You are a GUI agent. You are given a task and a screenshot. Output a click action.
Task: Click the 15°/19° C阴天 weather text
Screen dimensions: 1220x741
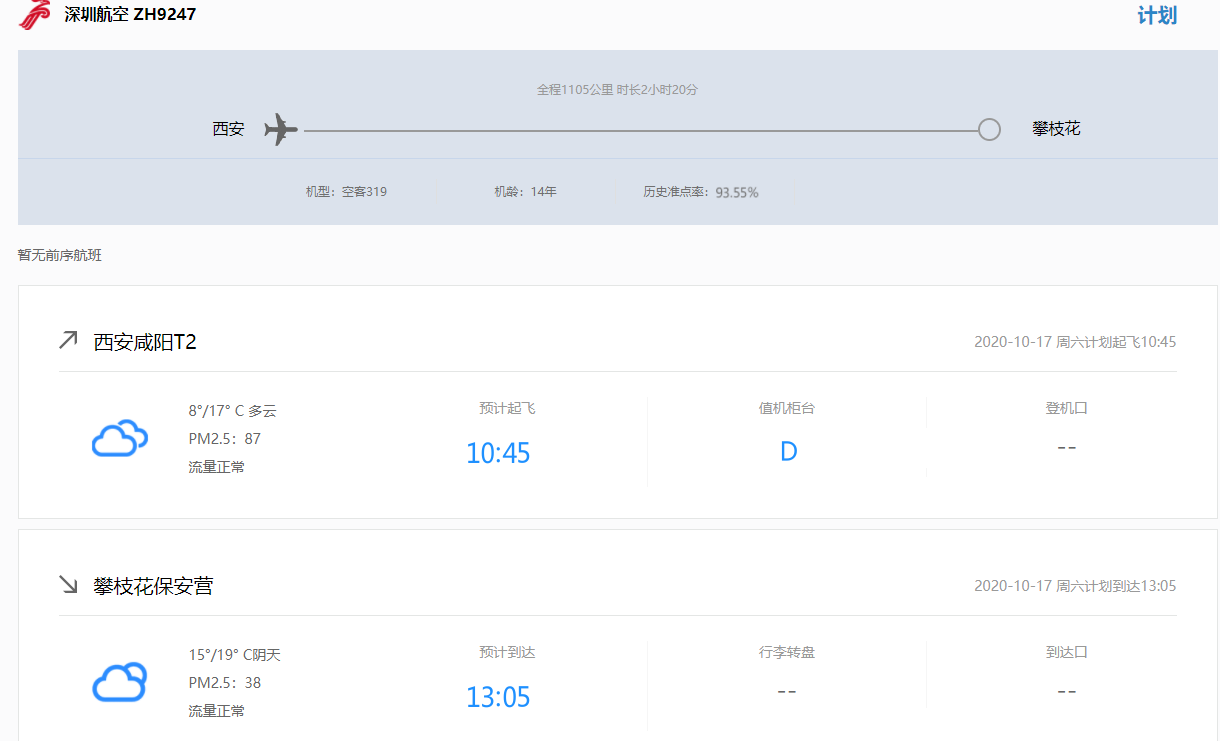click(235, 655)
